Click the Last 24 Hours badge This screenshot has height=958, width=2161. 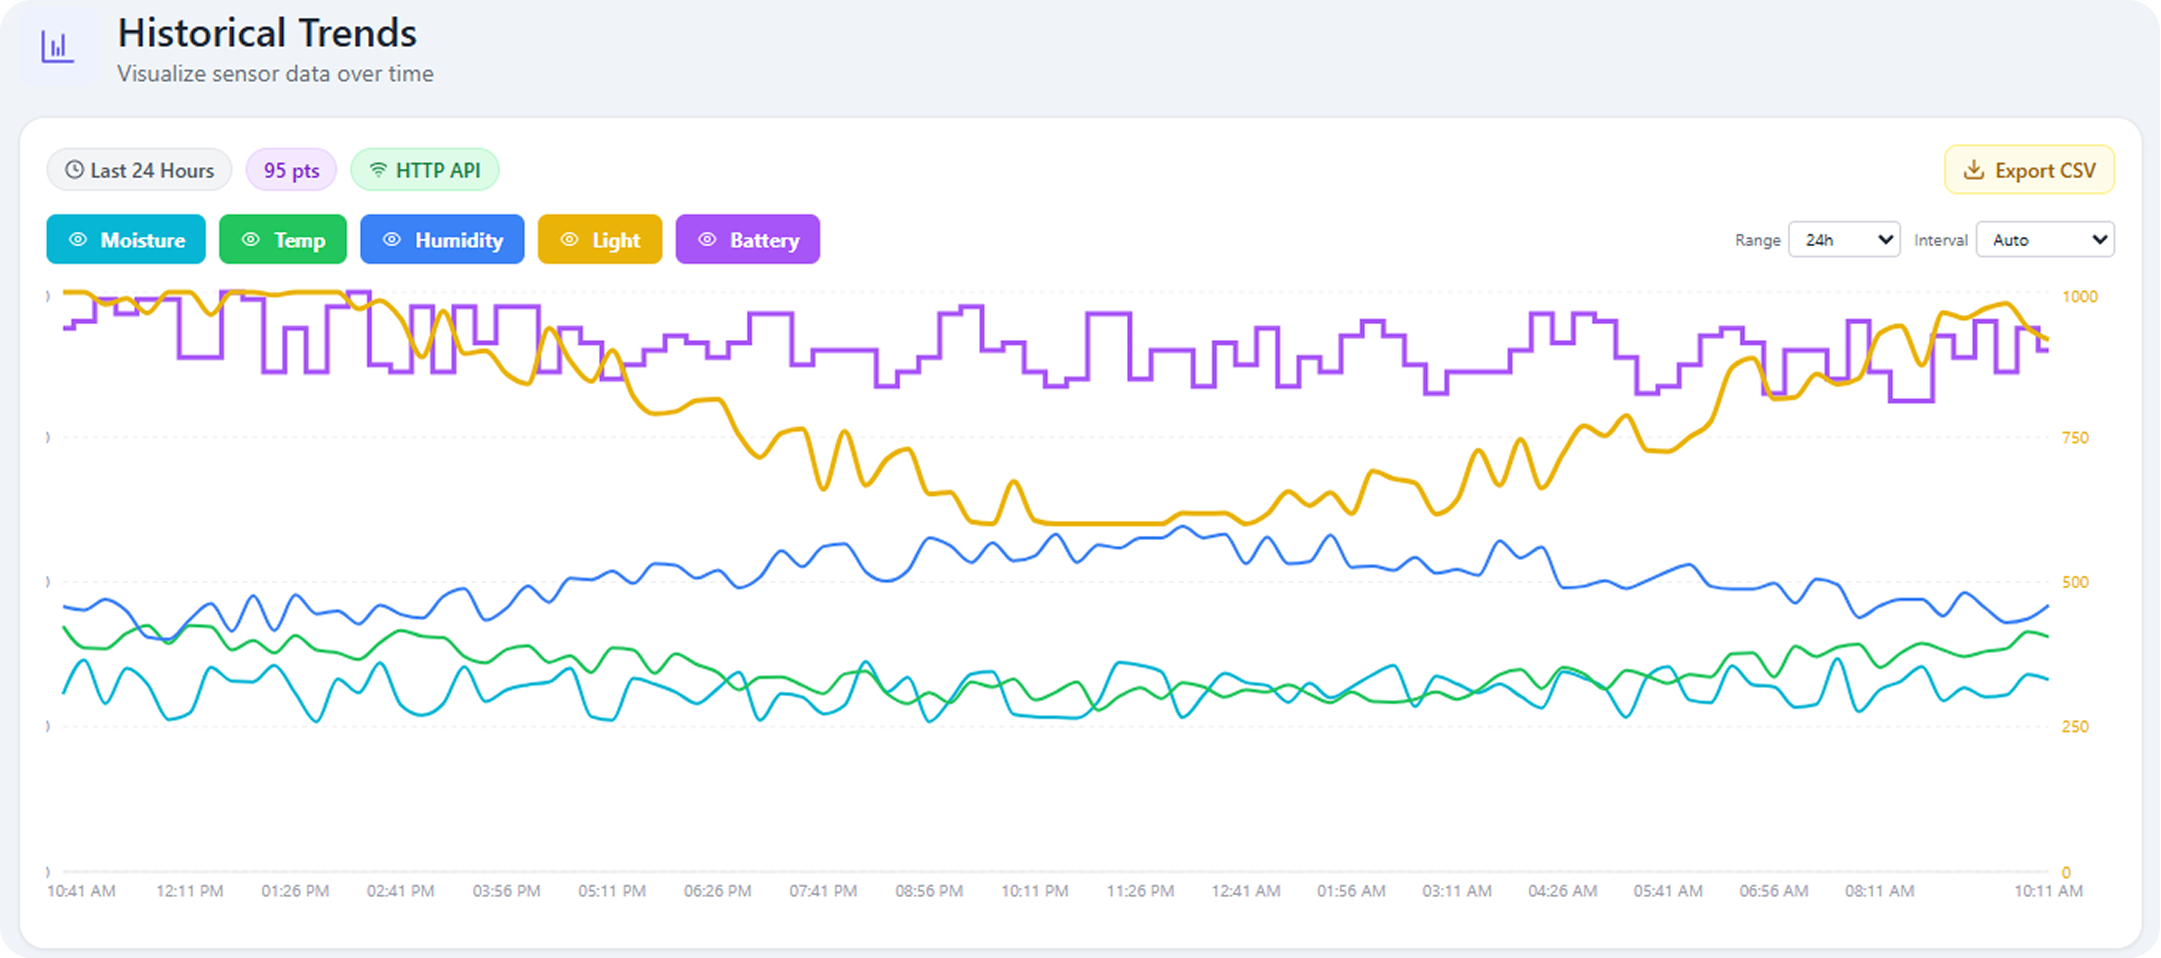[139, 170]
